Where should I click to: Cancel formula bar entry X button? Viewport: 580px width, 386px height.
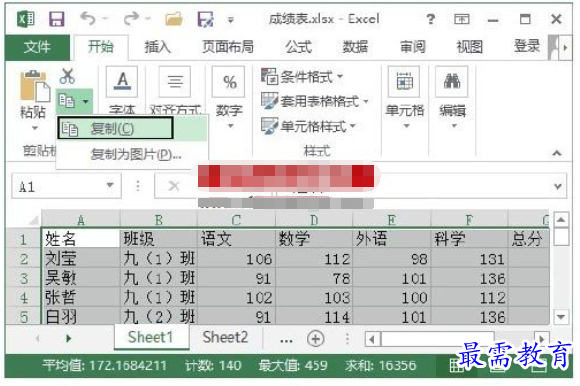(174, 186)
